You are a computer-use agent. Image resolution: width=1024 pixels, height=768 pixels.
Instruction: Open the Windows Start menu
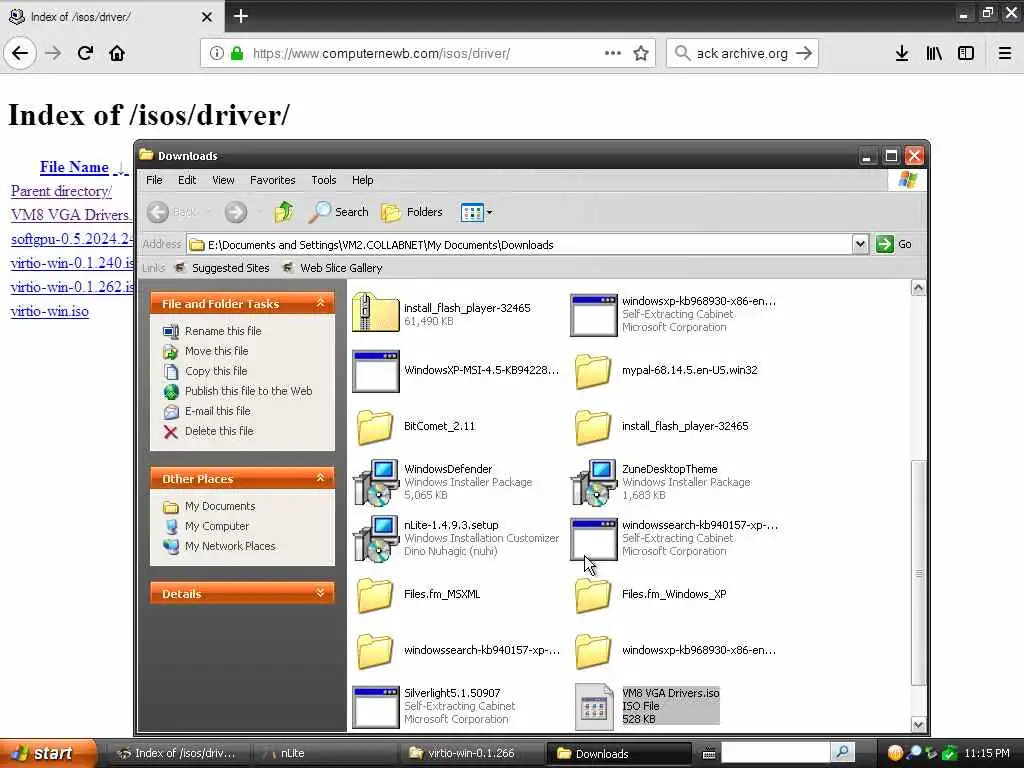coord(48,753)
